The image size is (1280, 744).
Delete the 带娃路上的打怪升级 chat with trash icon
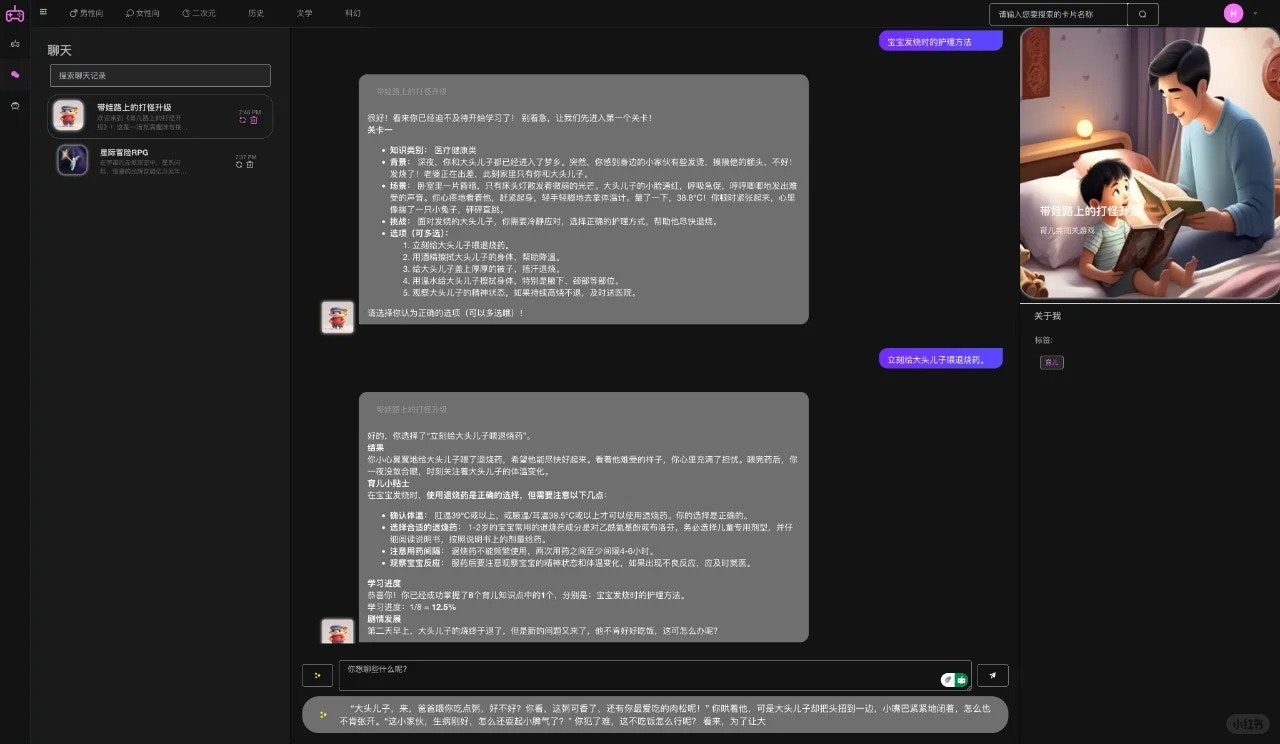[x=254, y=120]
